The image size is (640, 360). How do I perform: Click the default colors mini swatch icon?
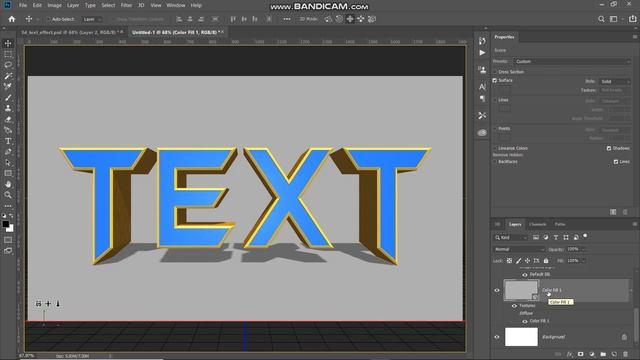click(4, 216)
